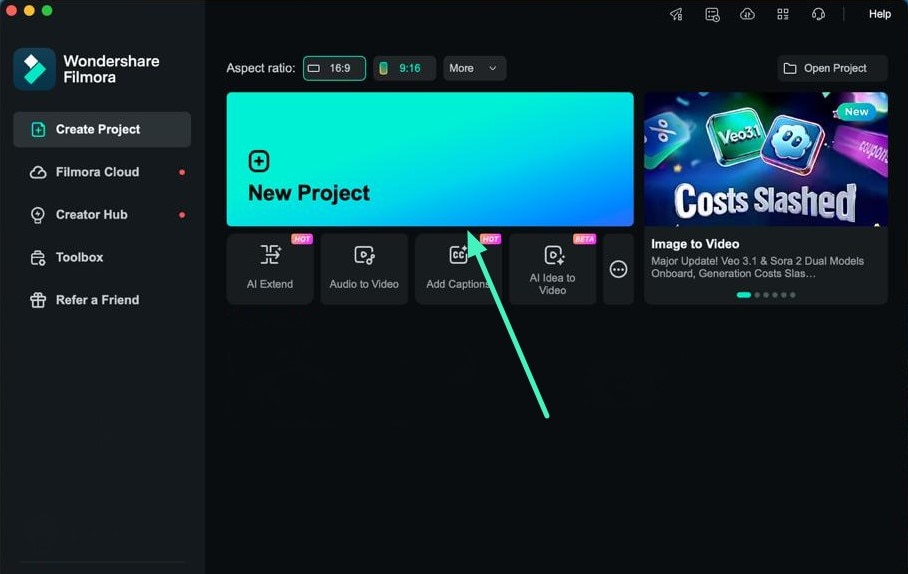
Task: Click the Open Project button
Action: (832, 68)
